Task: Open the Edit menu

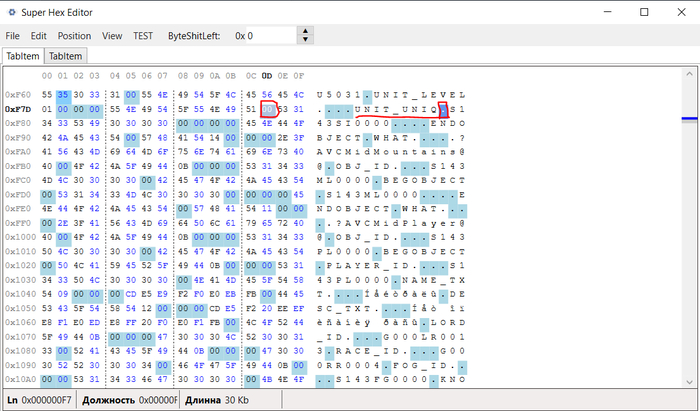Action: [x=38, y=35]
